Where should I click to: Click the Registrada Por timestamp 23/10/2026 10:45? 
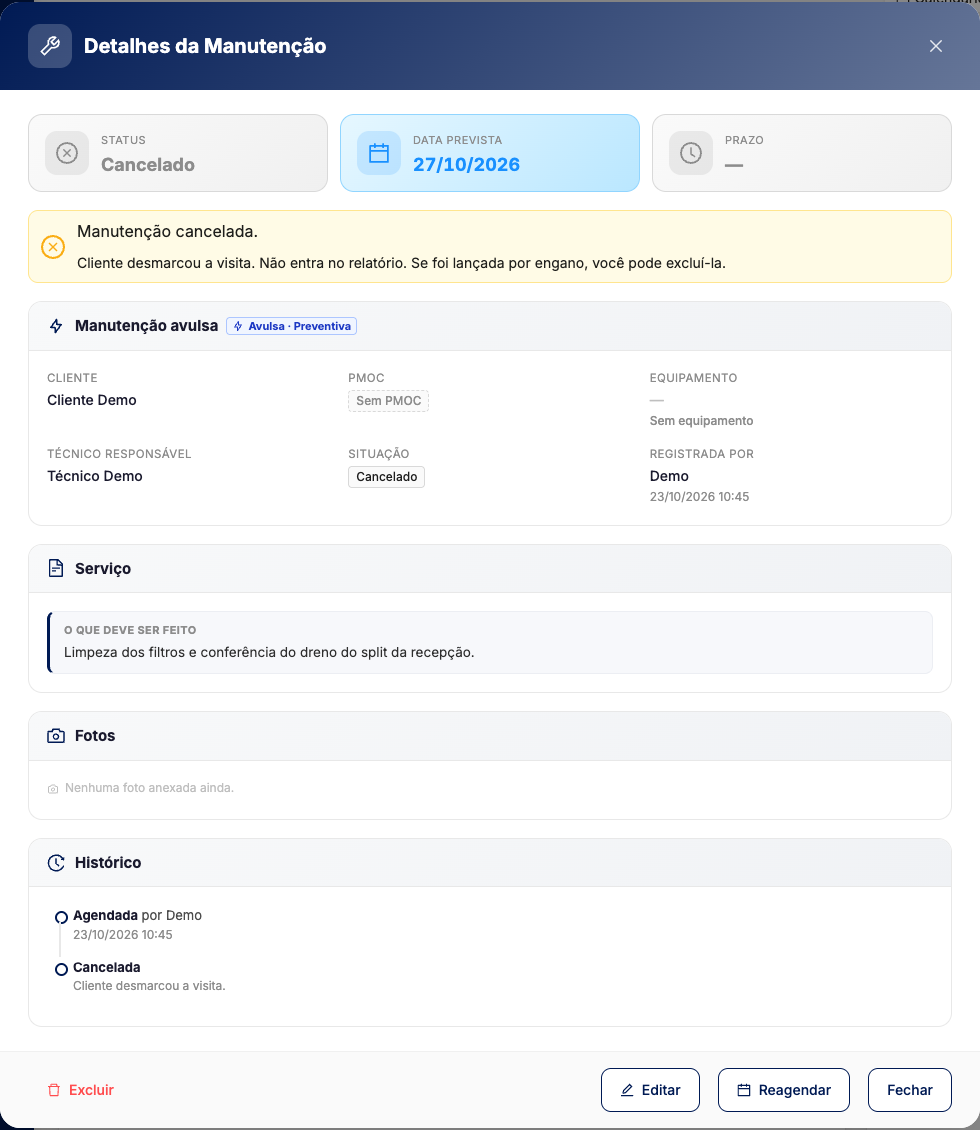(x=699, y=497)
